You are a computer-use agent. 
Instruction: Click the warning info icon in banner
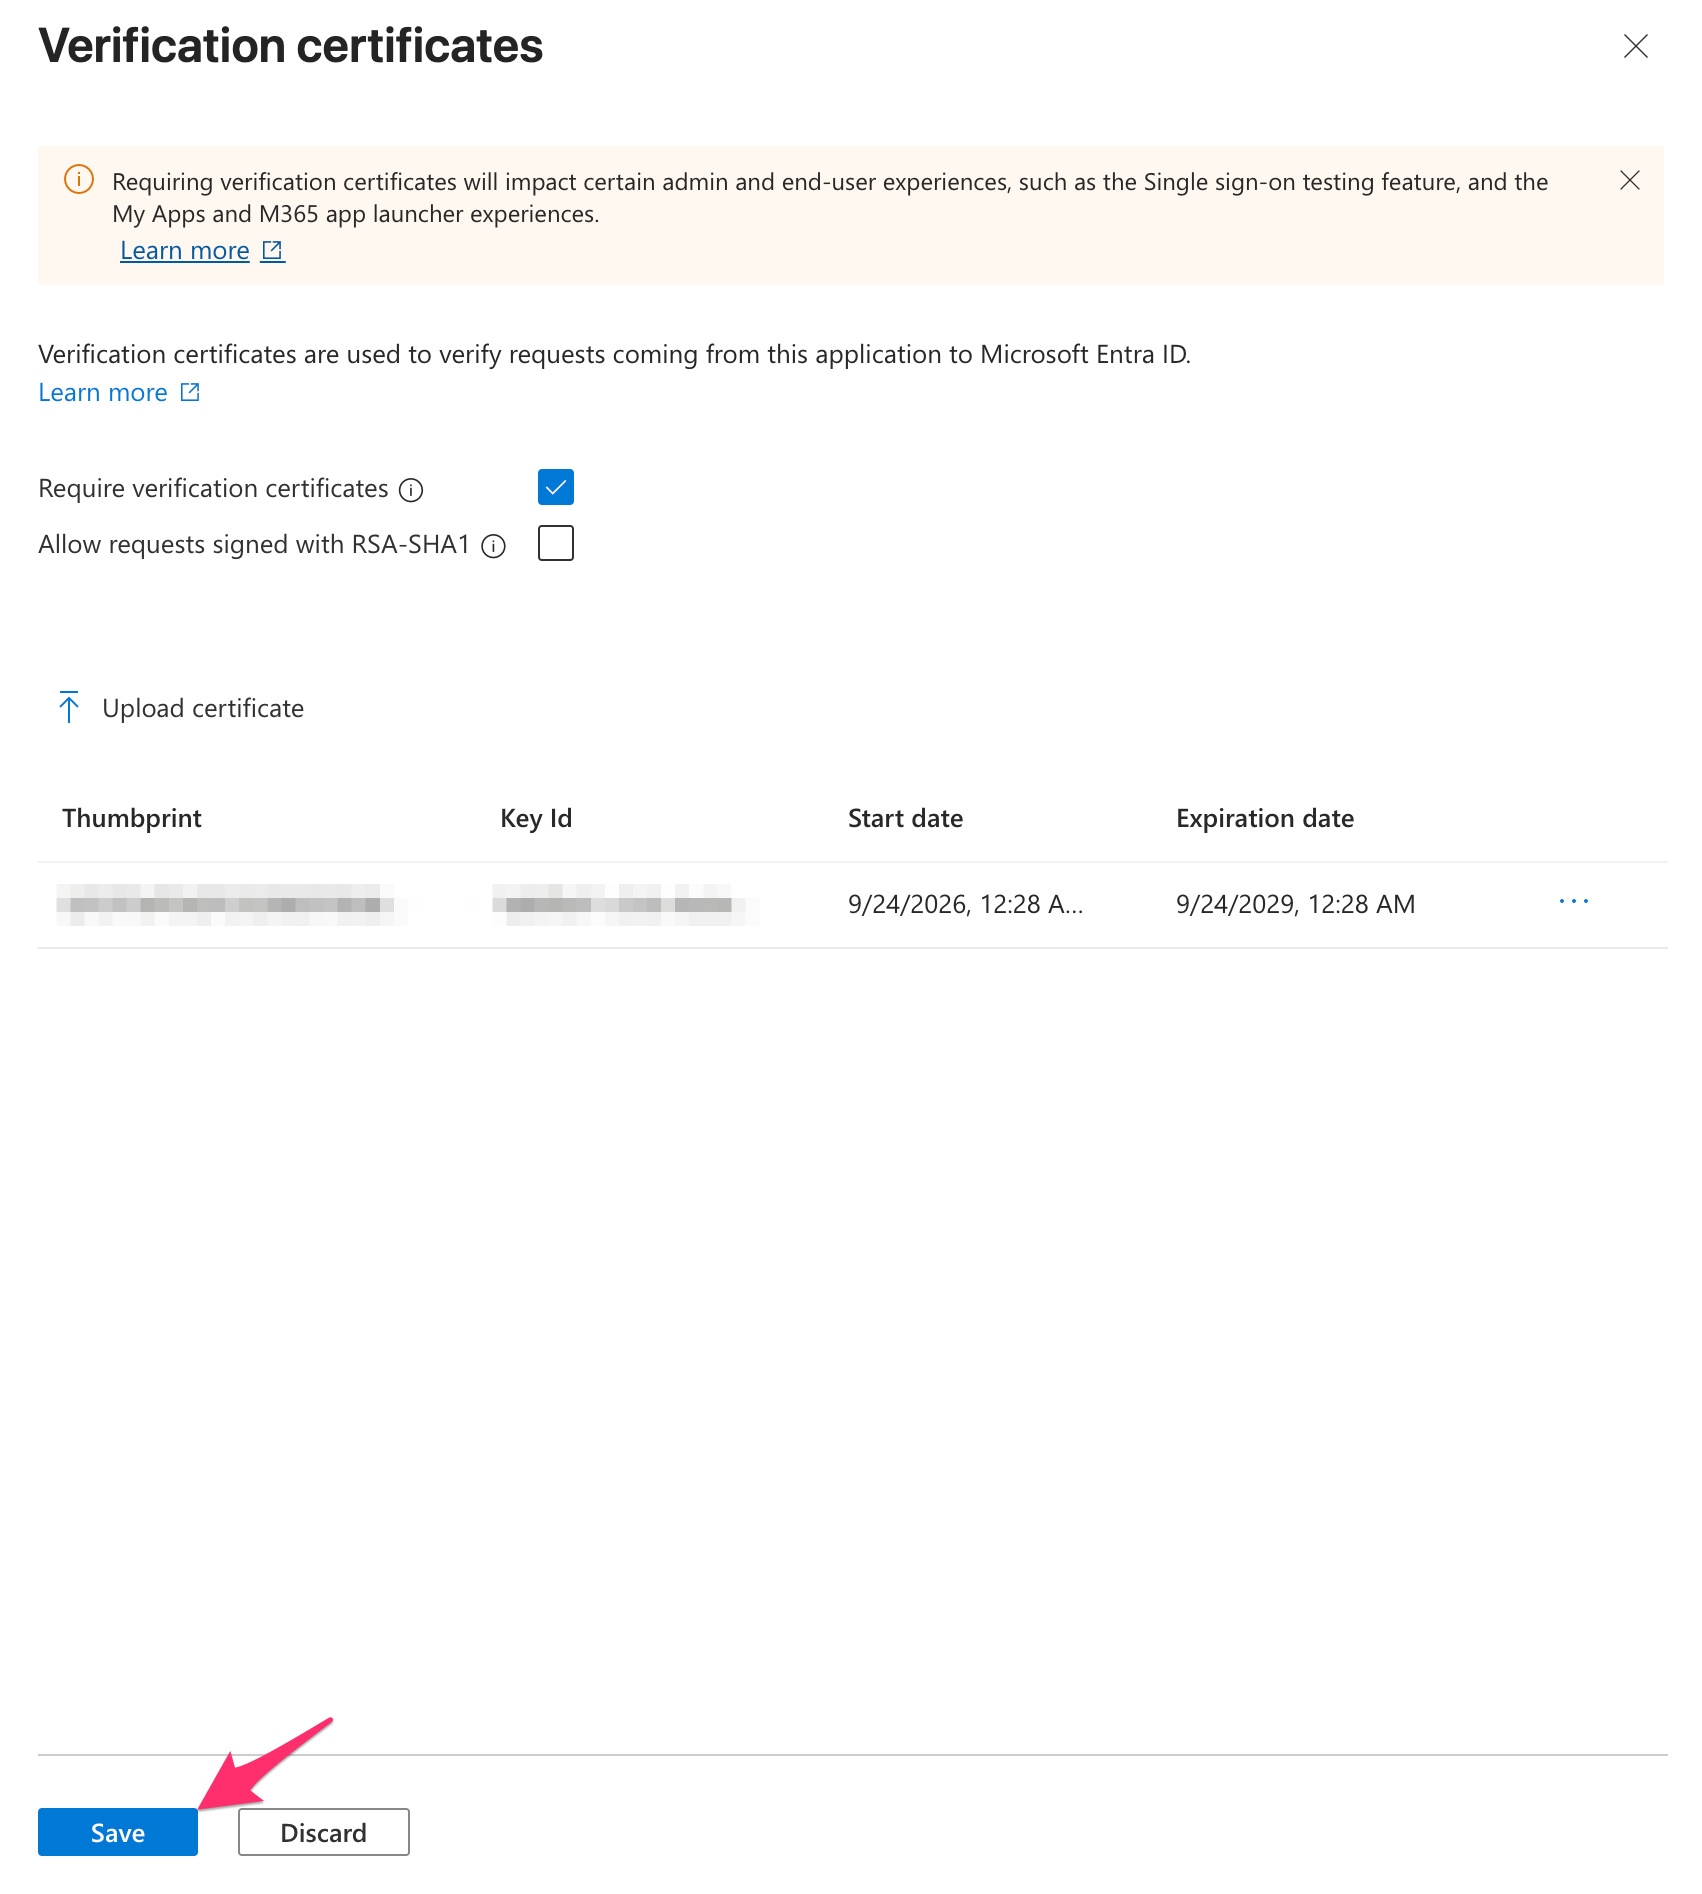(79, 179)
